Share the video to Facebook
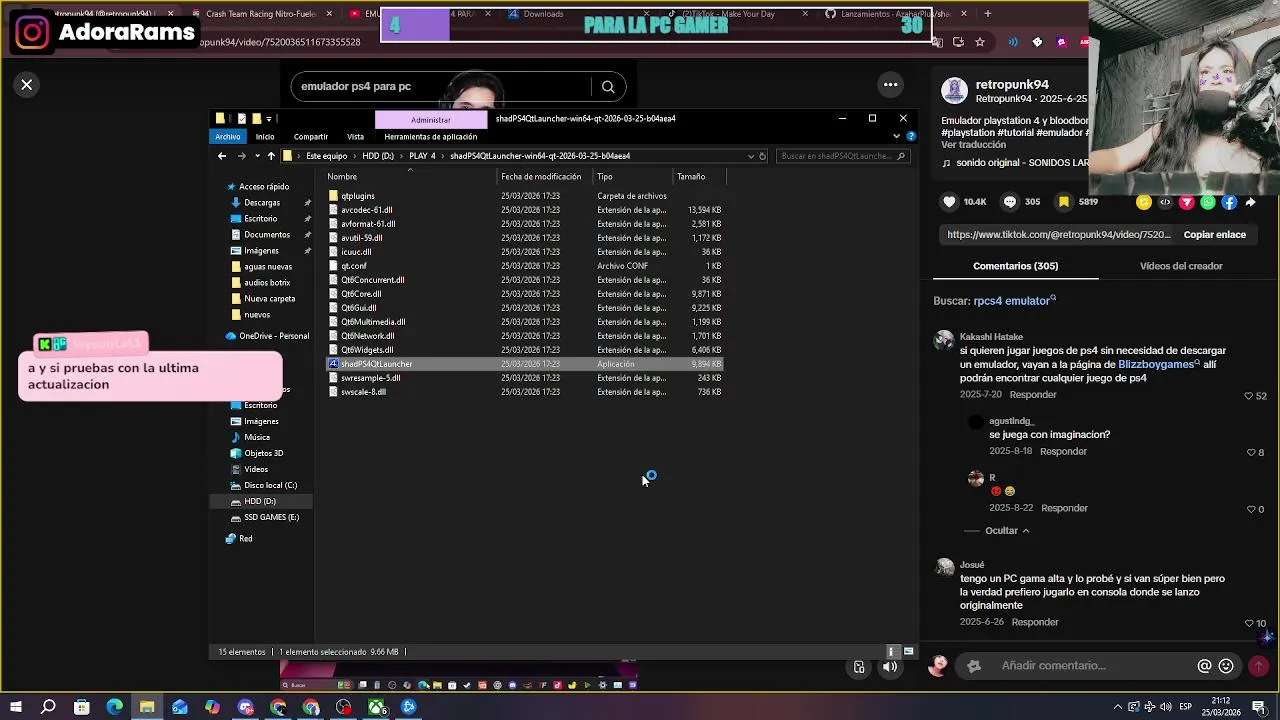Screen dimensions: 1280x720 [x=1229, y=202]
